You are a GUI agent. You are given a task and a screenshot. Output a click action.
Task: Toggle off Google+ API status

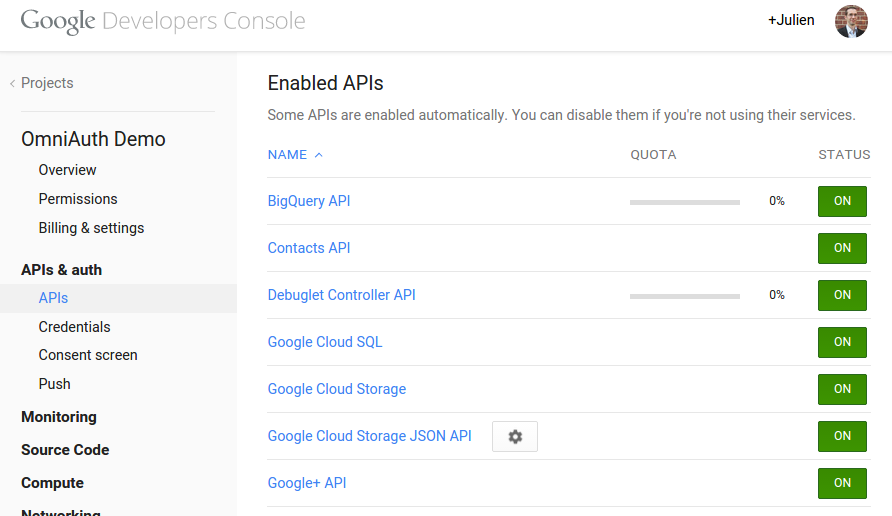[842, 483]
